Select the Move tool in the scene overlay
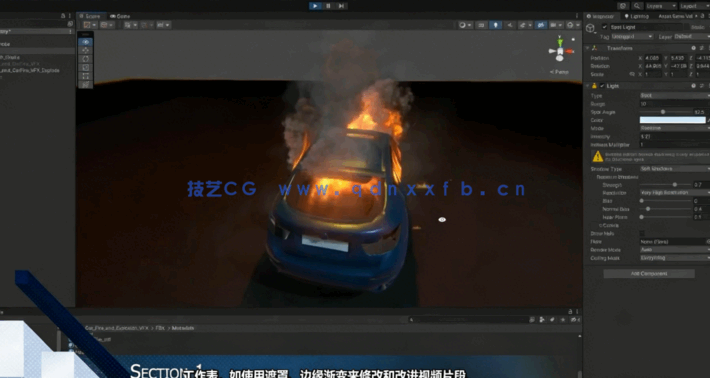Viewport: 710px width, 378px height. click(x=86, y=50)
